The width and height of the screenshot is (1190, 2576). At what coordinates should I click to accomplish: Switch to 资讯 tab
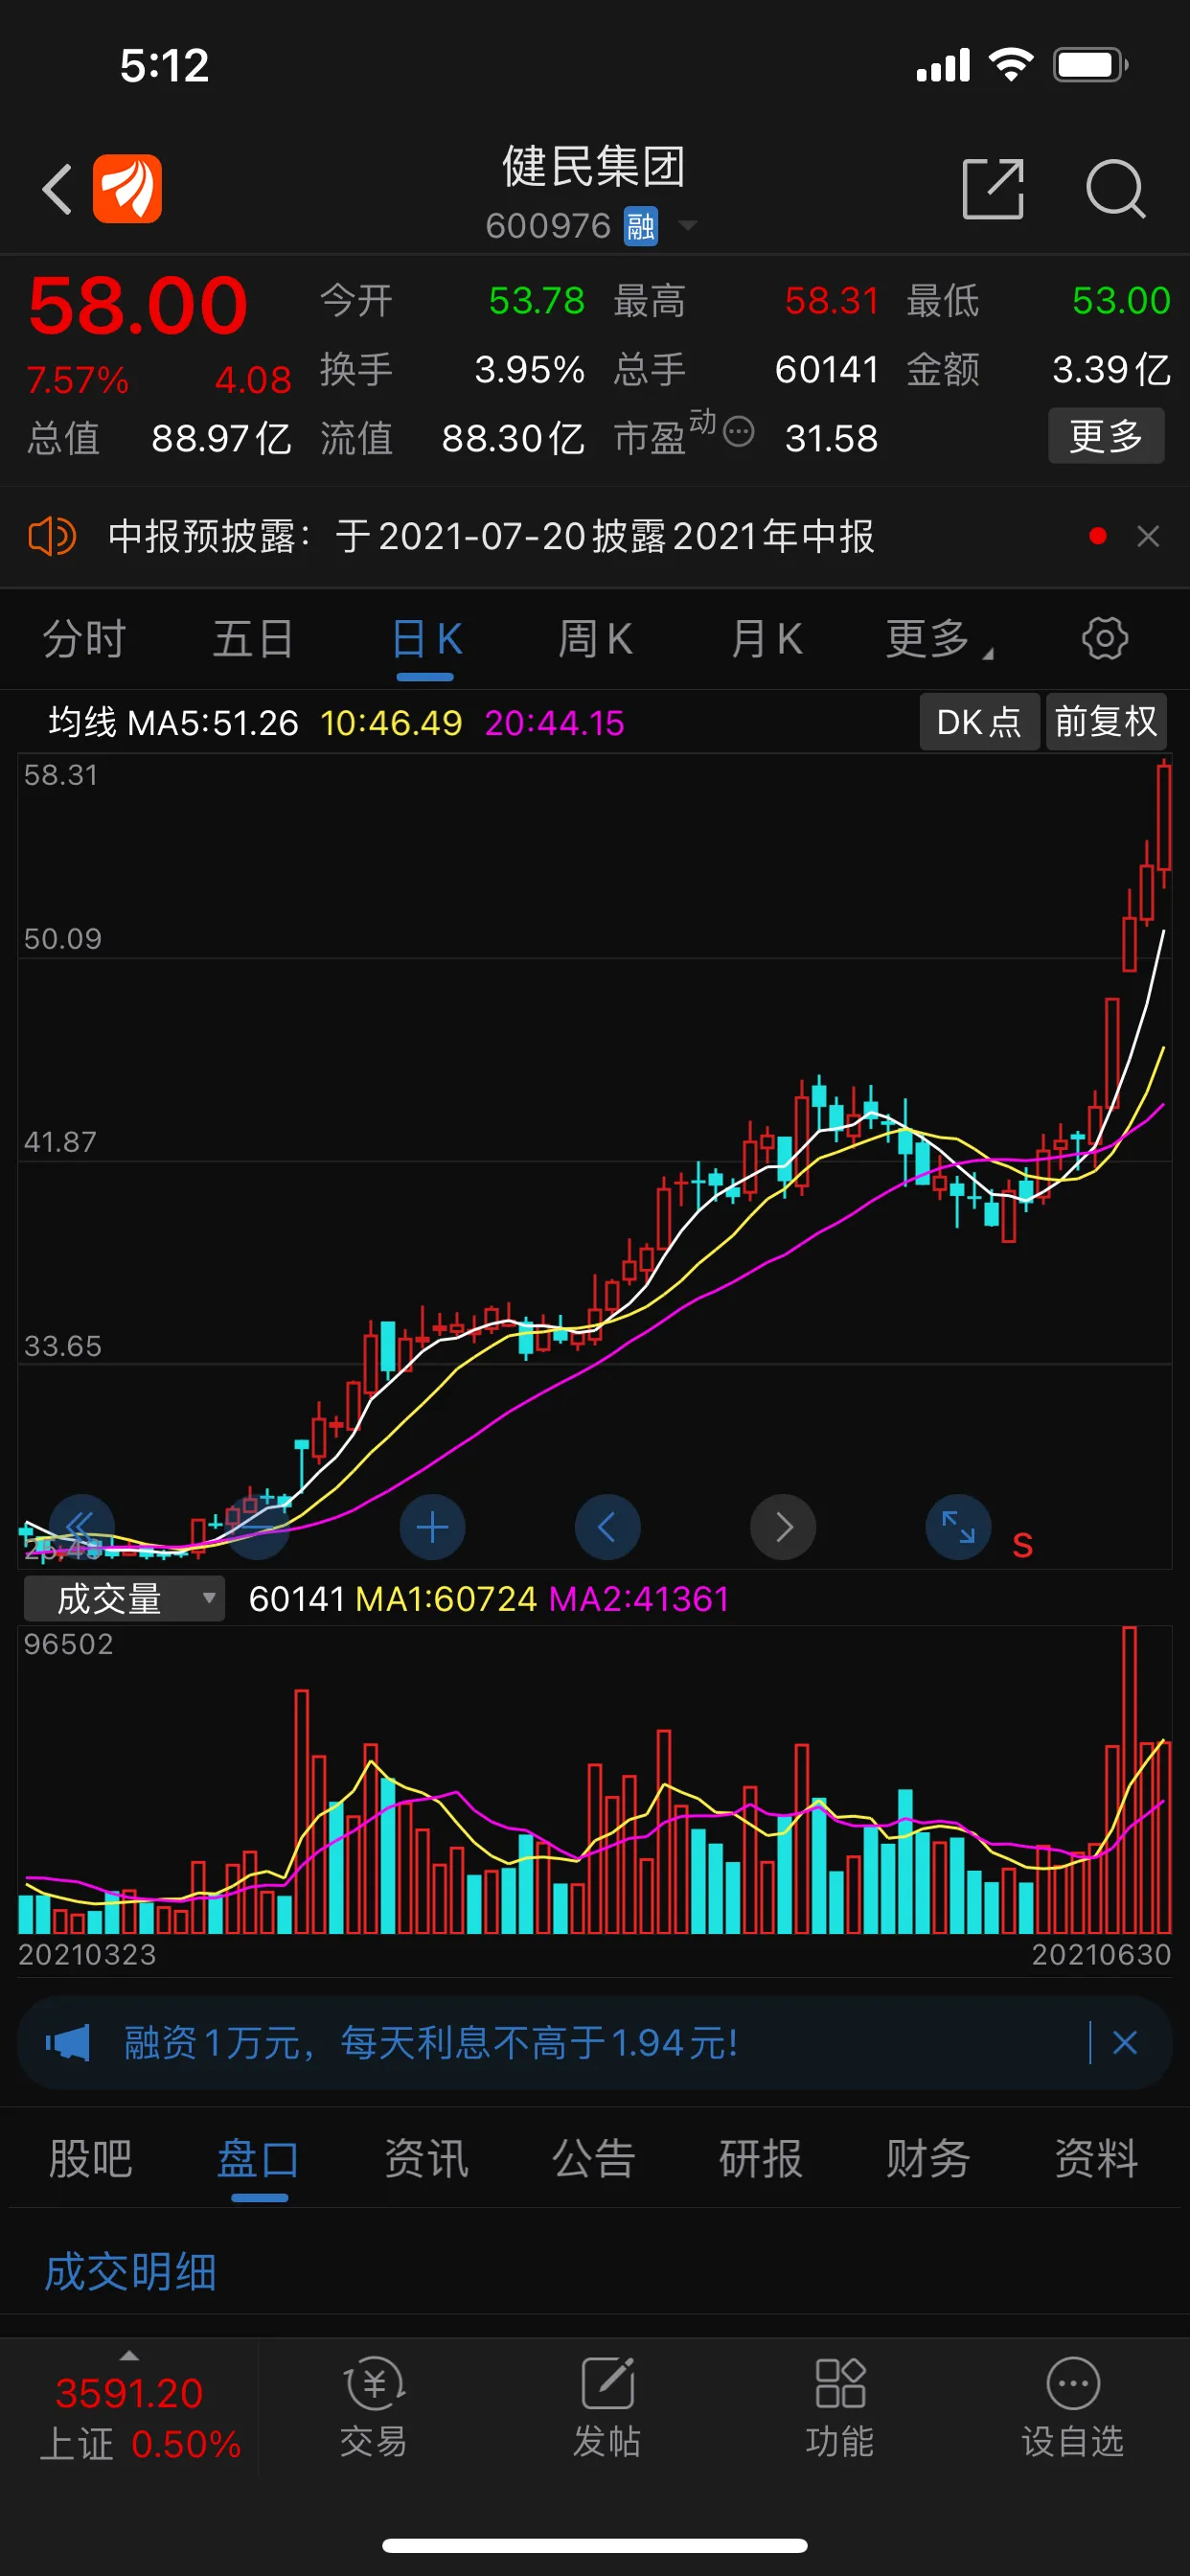click(426, 2158)
